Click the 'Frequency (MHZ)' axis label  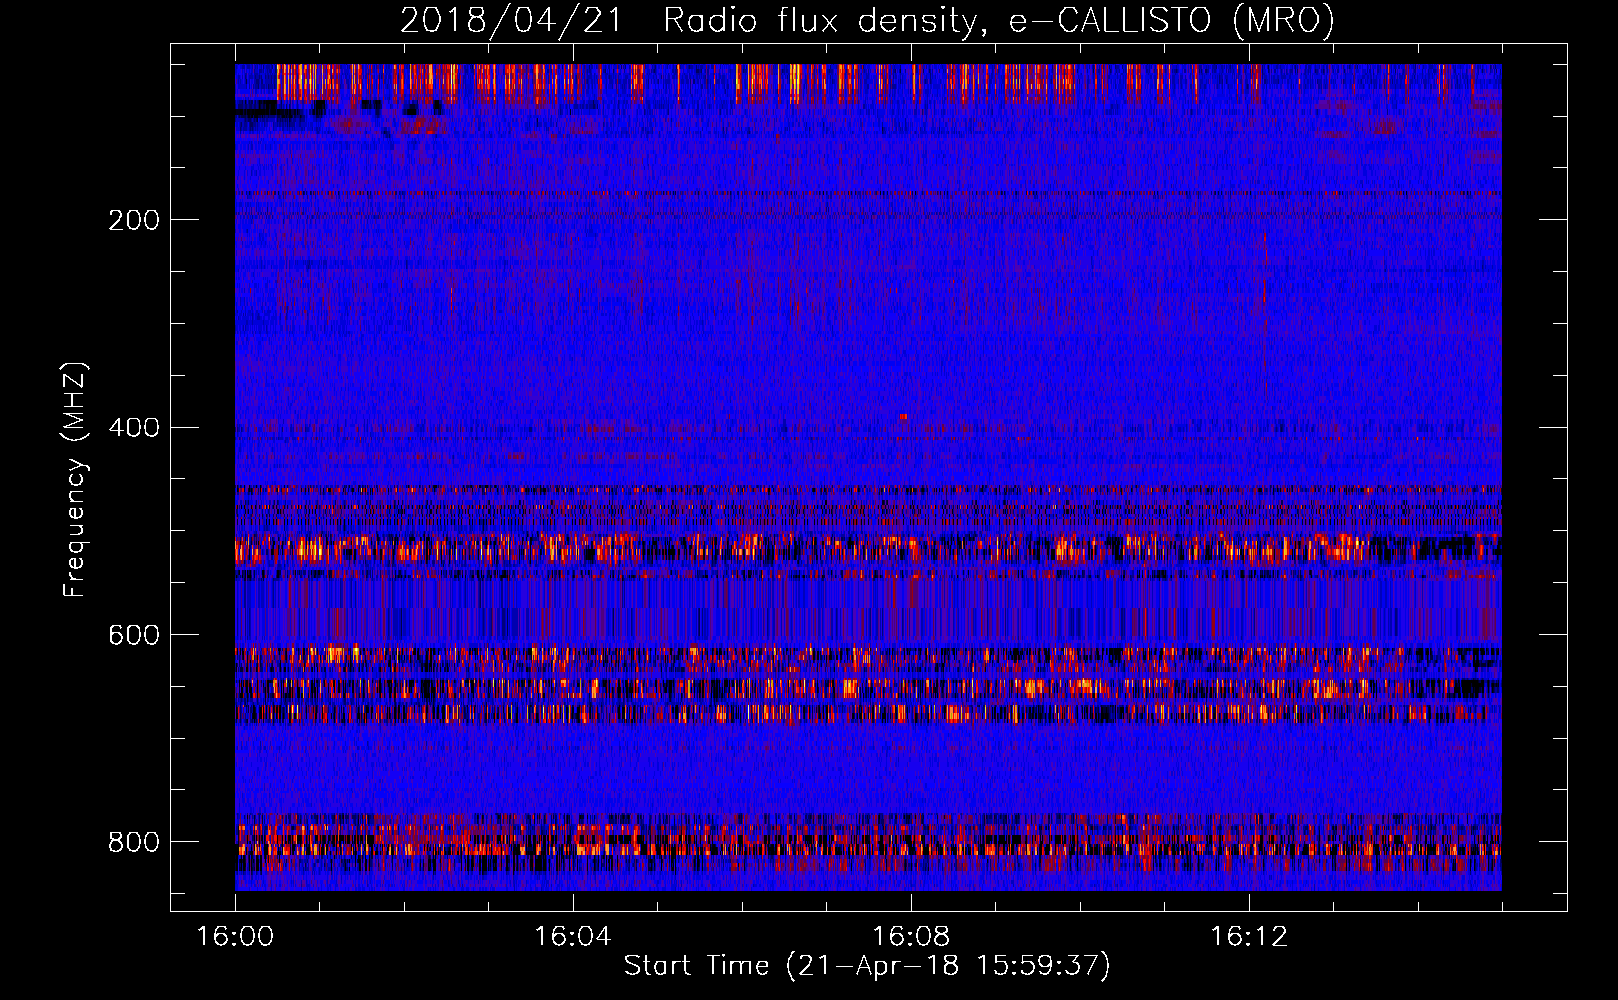(75, 479)
